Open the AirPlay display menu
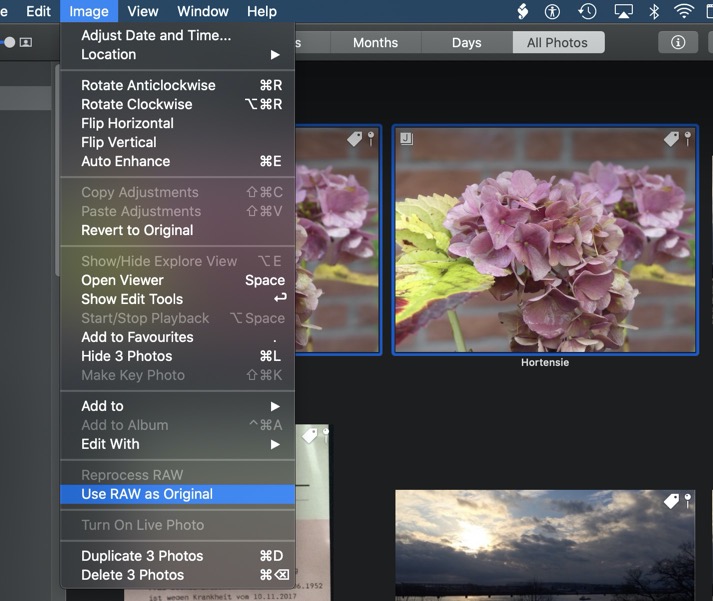Screen dimensions: 713x601 click(622, 12)
